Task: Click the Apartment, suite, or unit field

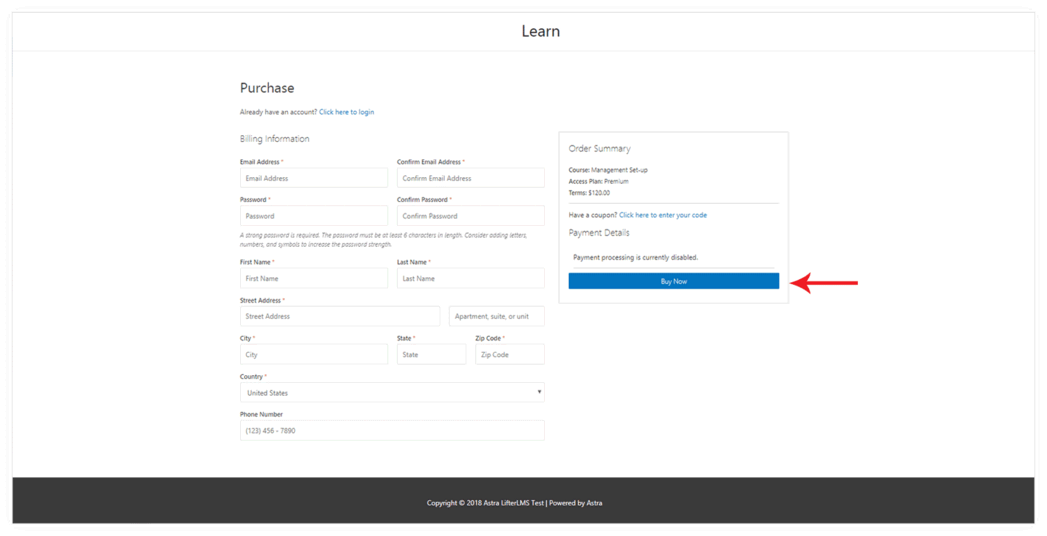Action: pyautogui.click(x=496, y=317)
